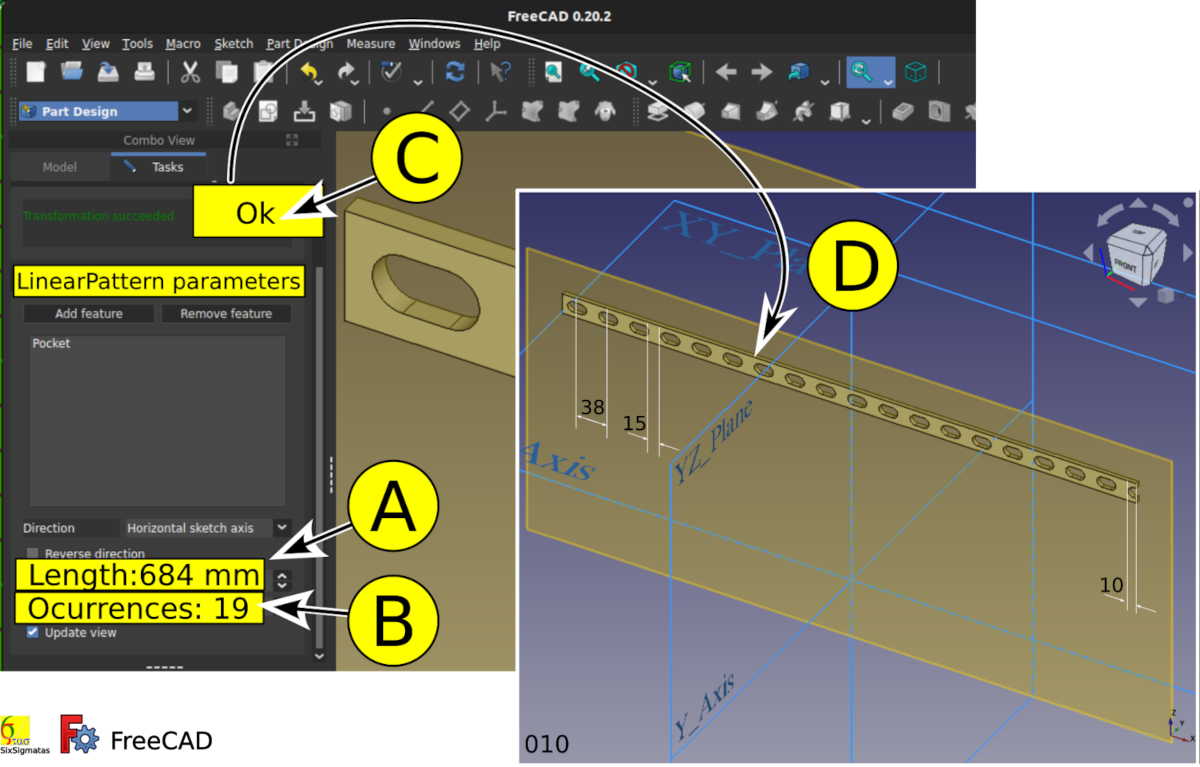Click the Create Sketch icon
This screenshot has width=1200, height=767.
point(269,111)
